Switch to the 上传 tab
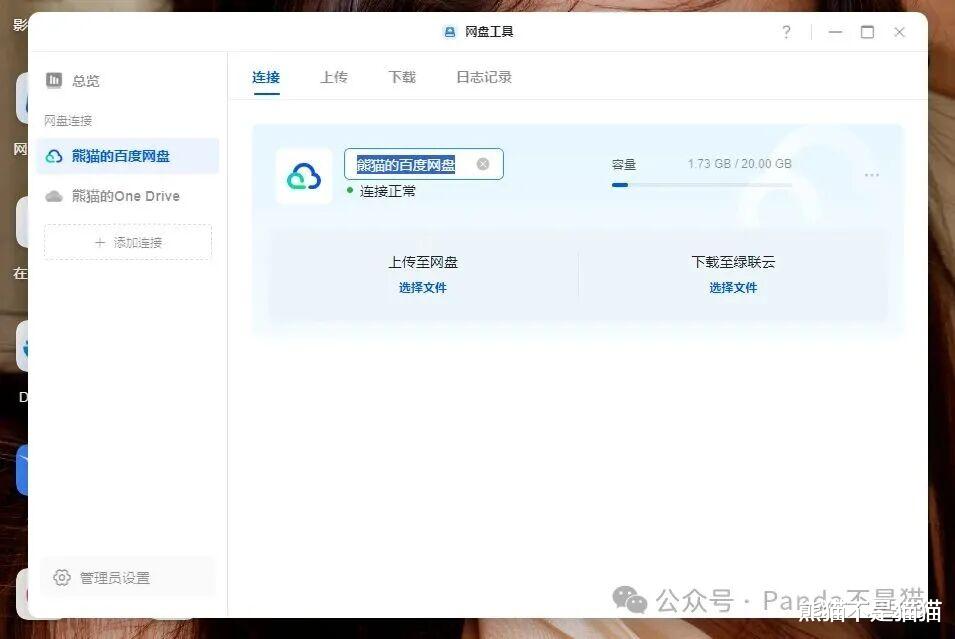Image resolution: width=955 pixels, height=639 pixels. pos(334,77)
